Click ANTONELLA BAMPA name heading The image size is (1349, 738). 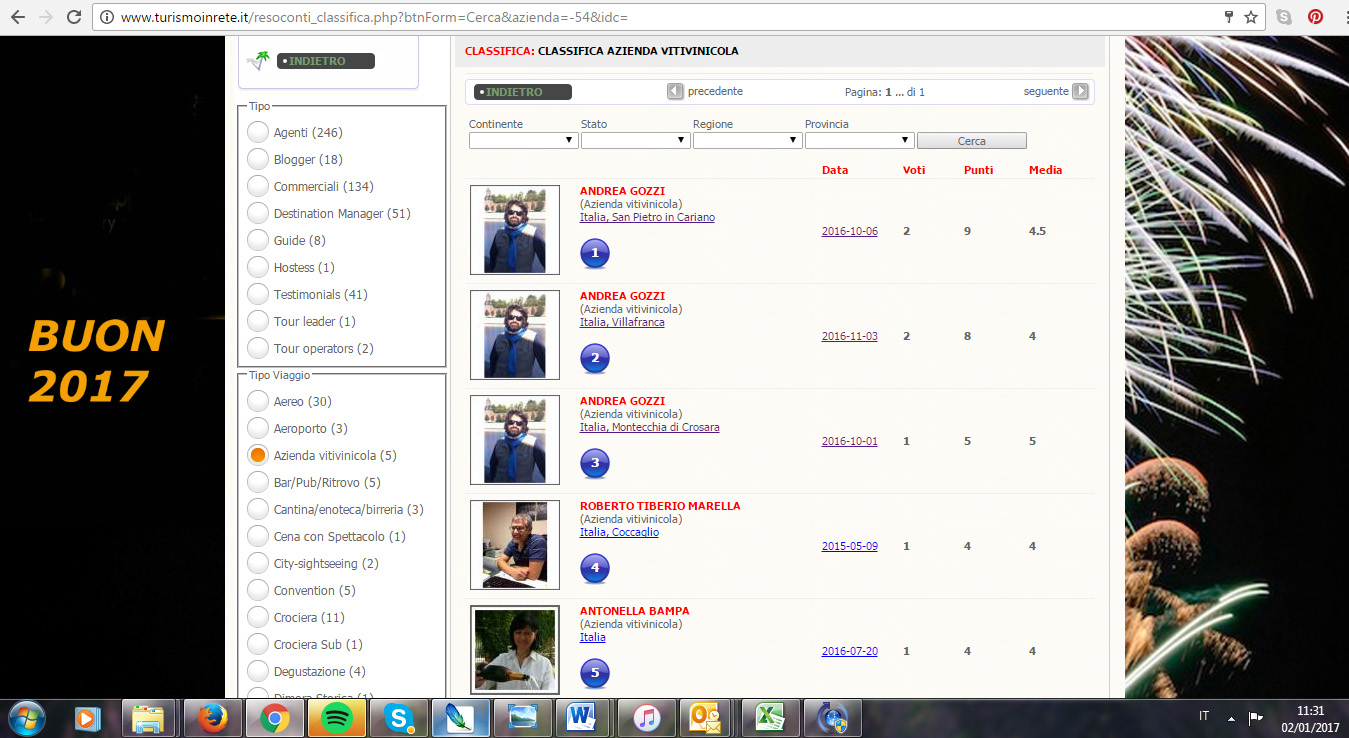[x=634, y=611]
